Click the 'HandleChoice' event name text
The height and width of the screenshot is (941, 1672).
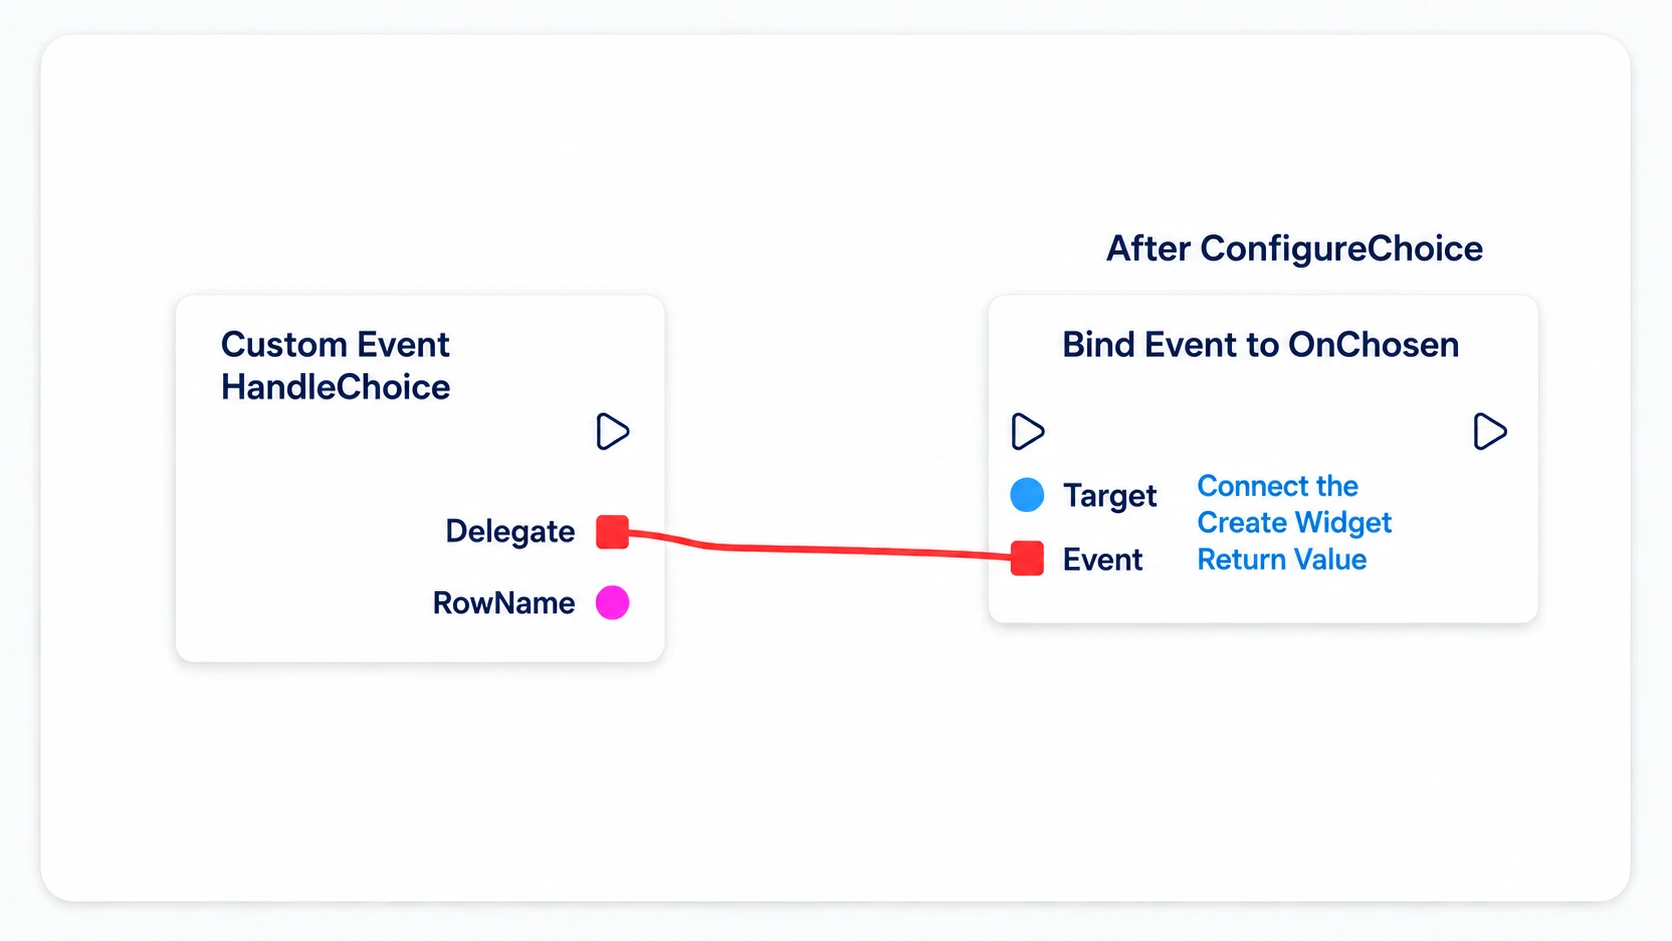[x=335, y=388]
